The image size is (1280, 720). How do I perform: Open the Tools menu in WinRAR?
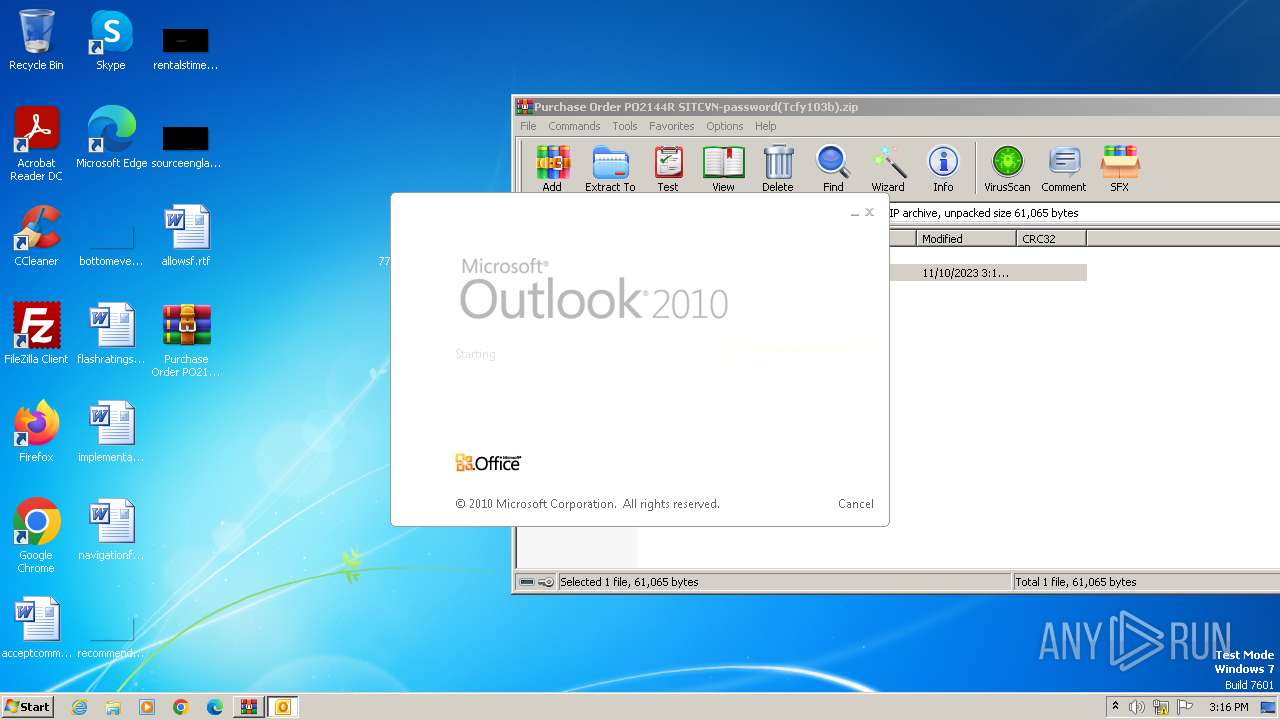click(x=625, y=126)
